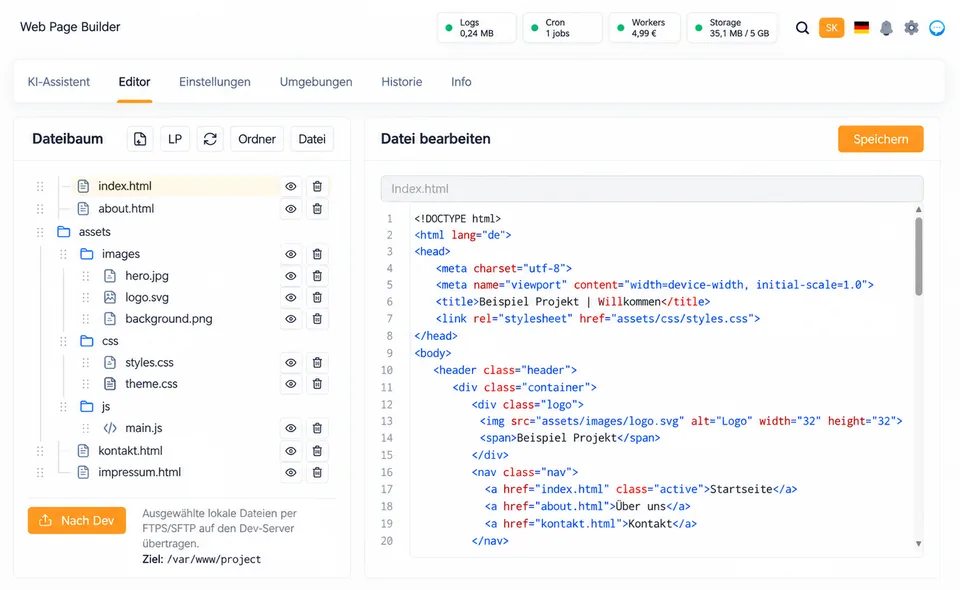Delete index.html with trash icon
The image size is (960, 590).
(317, 186)
